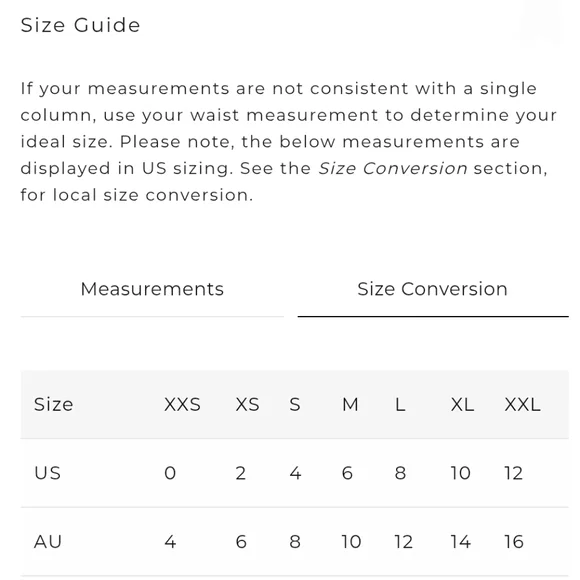This screenshot has width=580, height=580.
Task: Select AU size 16 under XXL
Action: [x=514, y=542]
